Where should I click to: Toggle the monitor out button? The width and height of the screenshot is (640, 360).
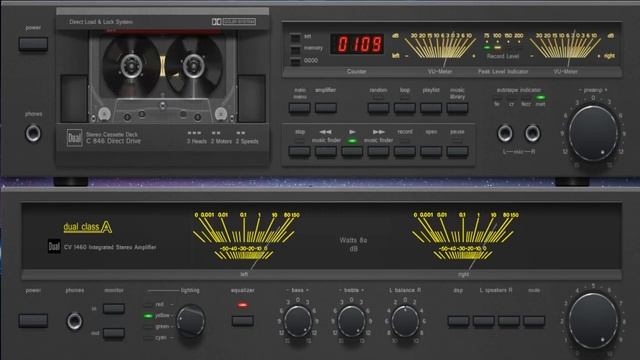(x=113, y=333)
